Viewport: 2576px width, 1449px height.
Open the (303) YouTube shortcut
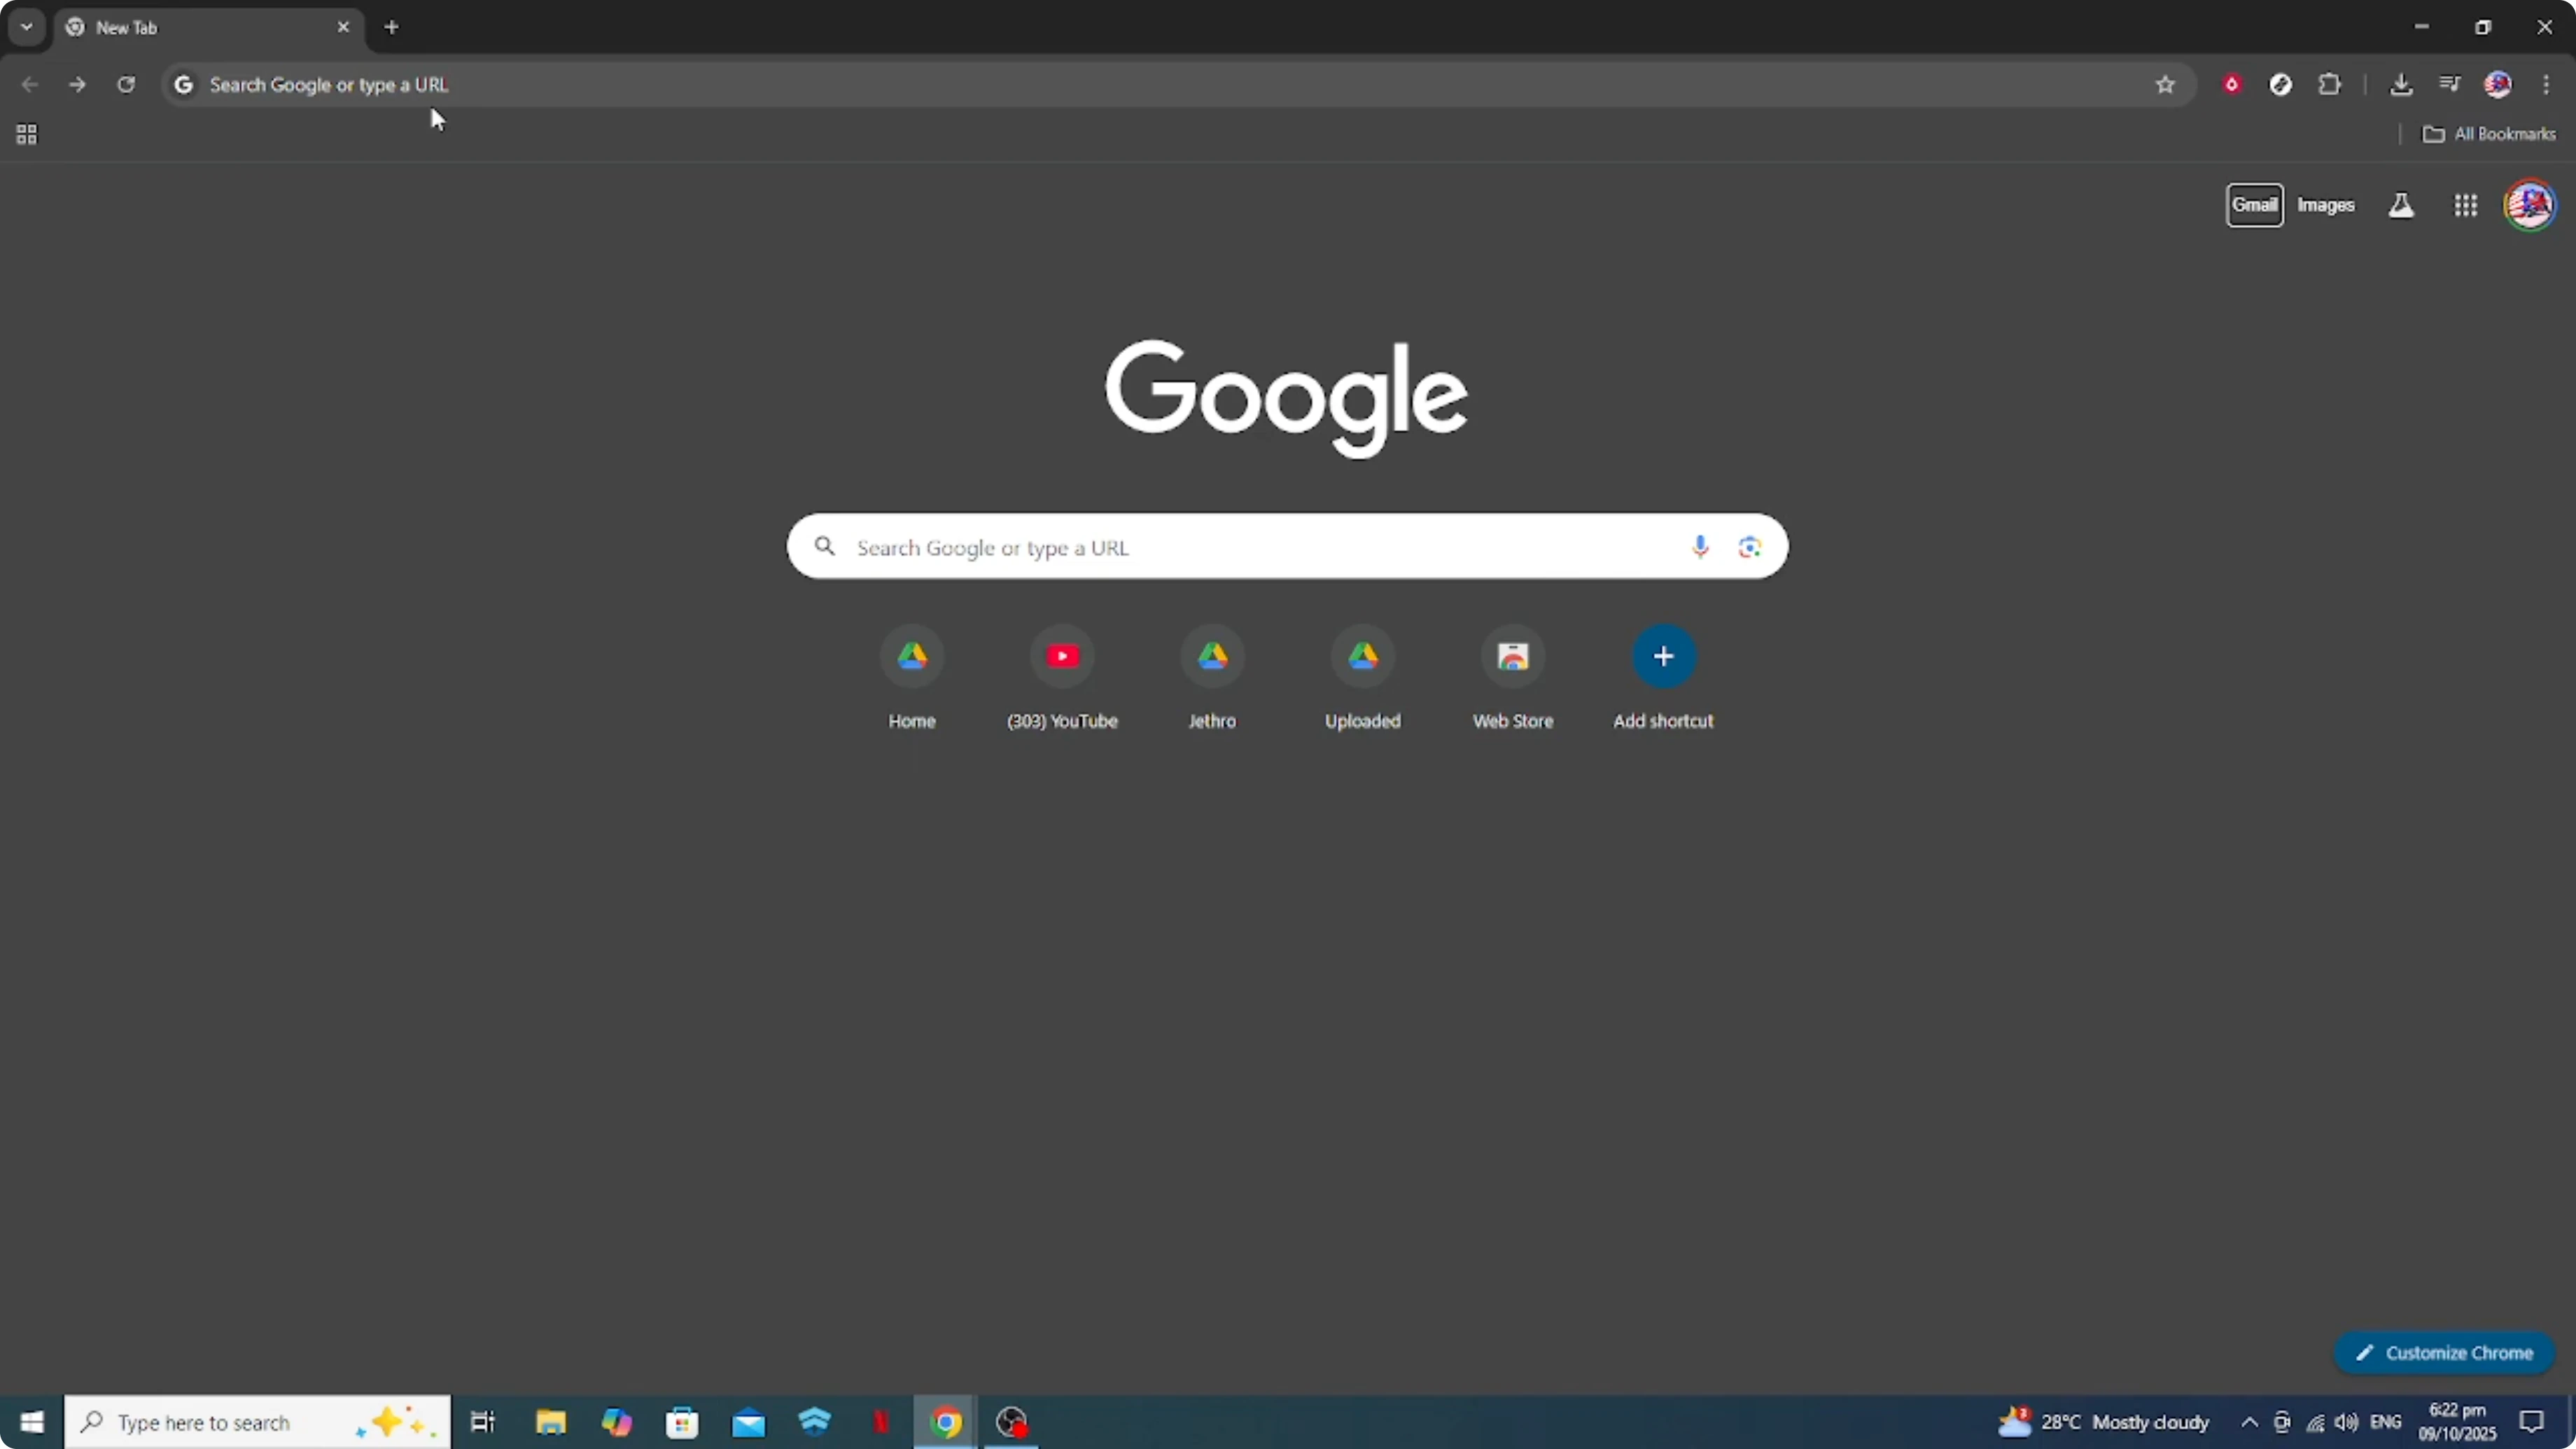point(1062,657)
